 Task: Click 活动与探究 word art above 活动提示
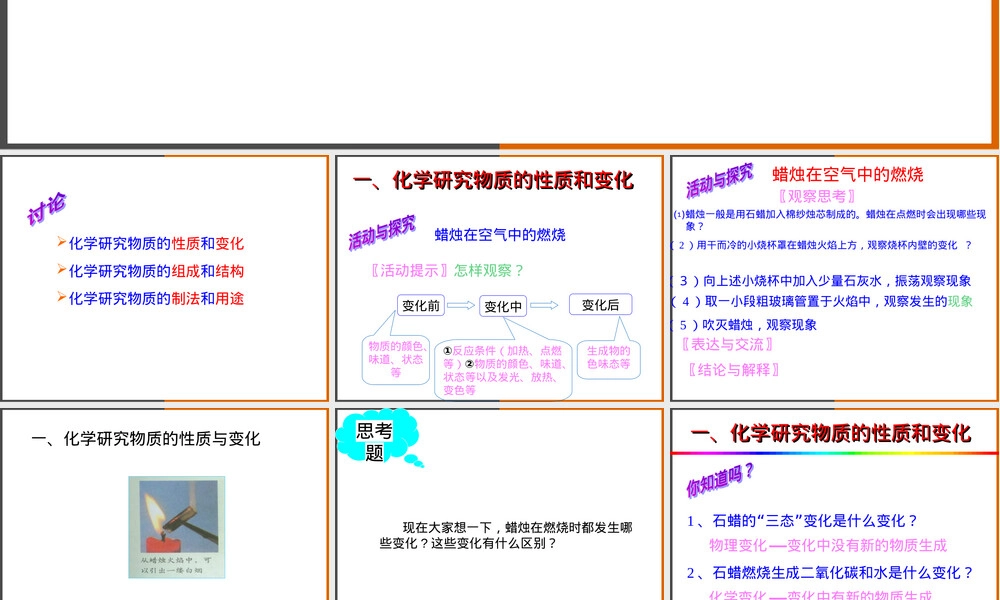click(381, 231)
